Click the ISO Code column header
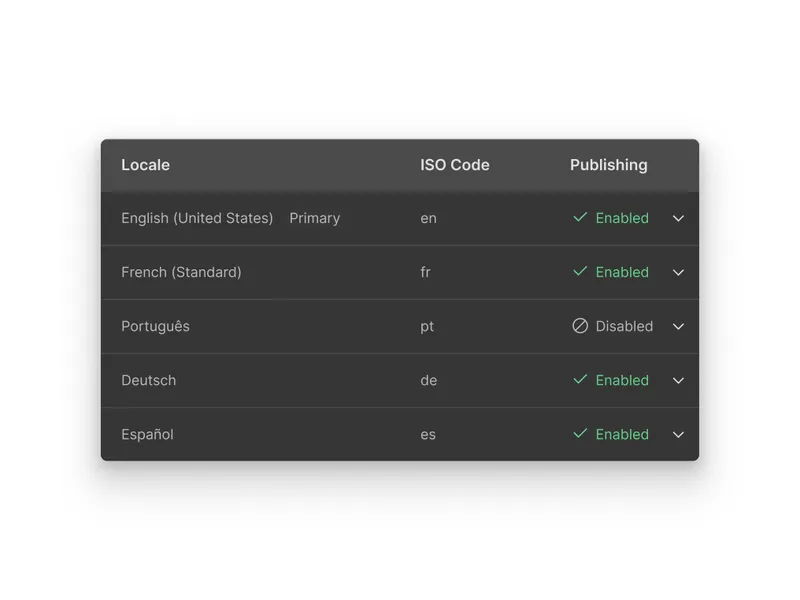Viewport: 800px width, 600px height. tap(455, 165)
